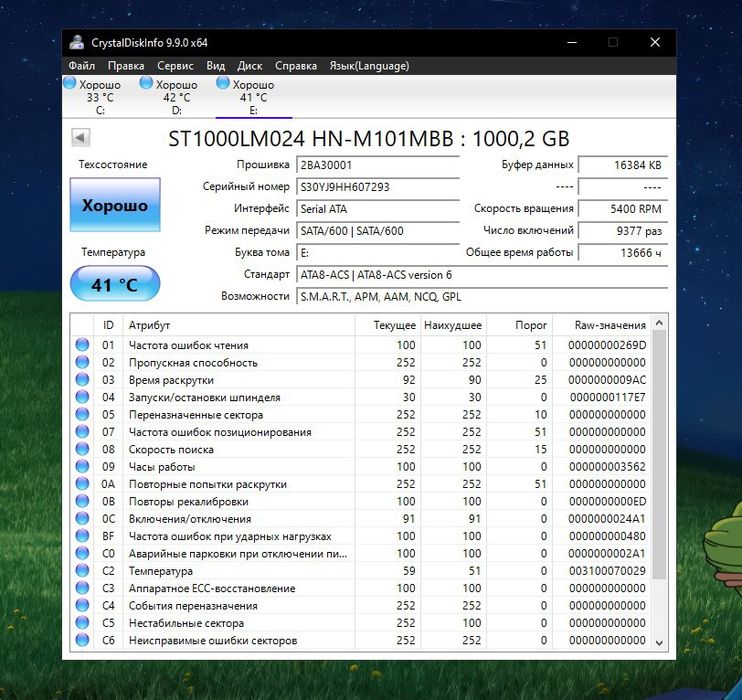The image size is (742, 700).
Task: Click status orb for C2 Температура
Action: [x=82, y=570]
